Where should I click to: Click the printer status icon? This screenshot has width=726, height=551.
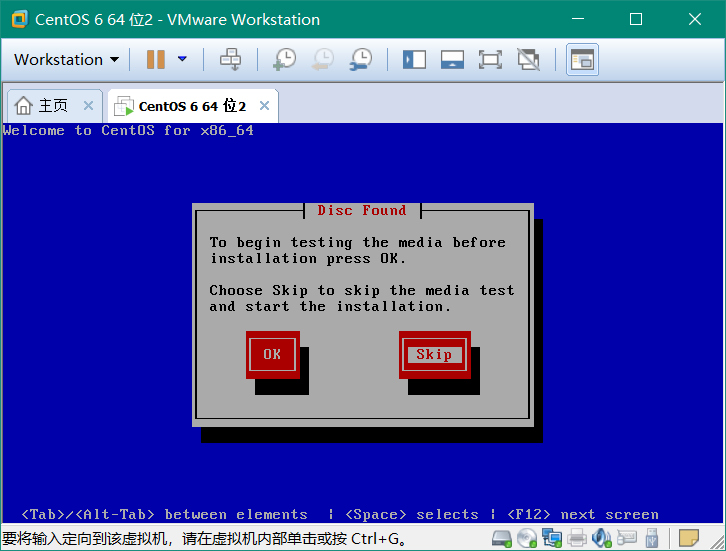coord(577,538)
